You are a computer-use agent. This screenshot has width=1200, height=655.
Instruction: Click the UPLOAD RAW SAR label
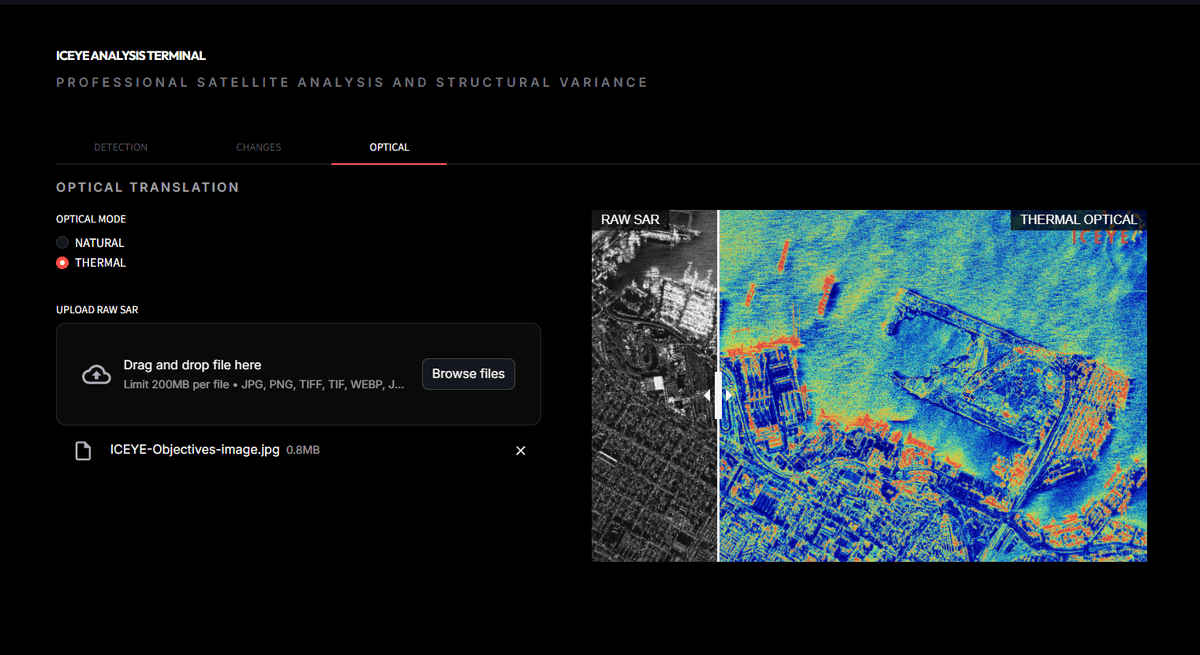click(x=97, y=310)
